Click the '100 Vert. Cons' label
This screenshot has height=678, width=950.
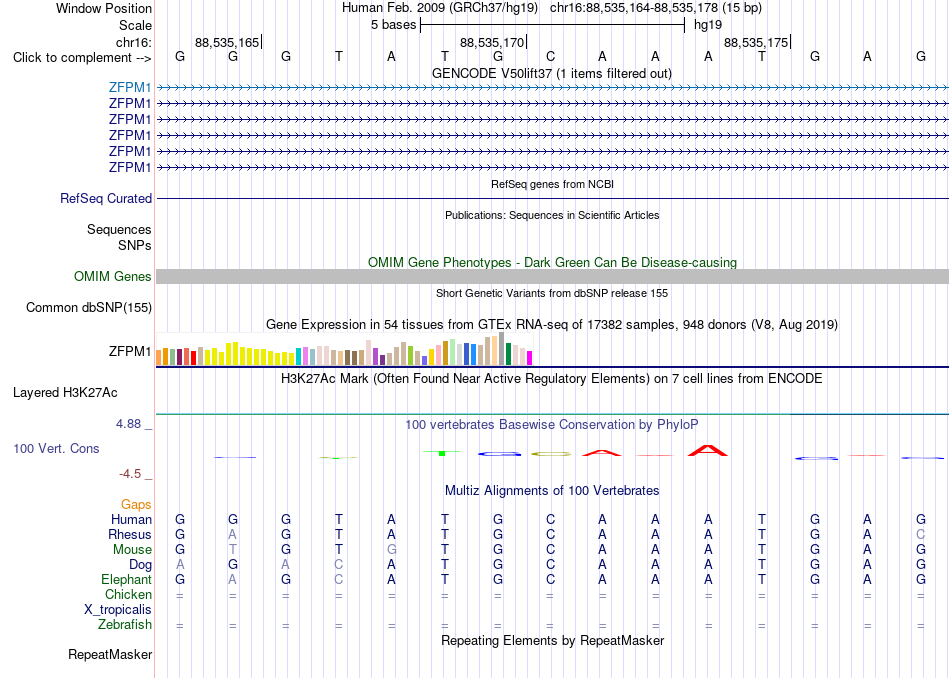(x=56, y=448)
